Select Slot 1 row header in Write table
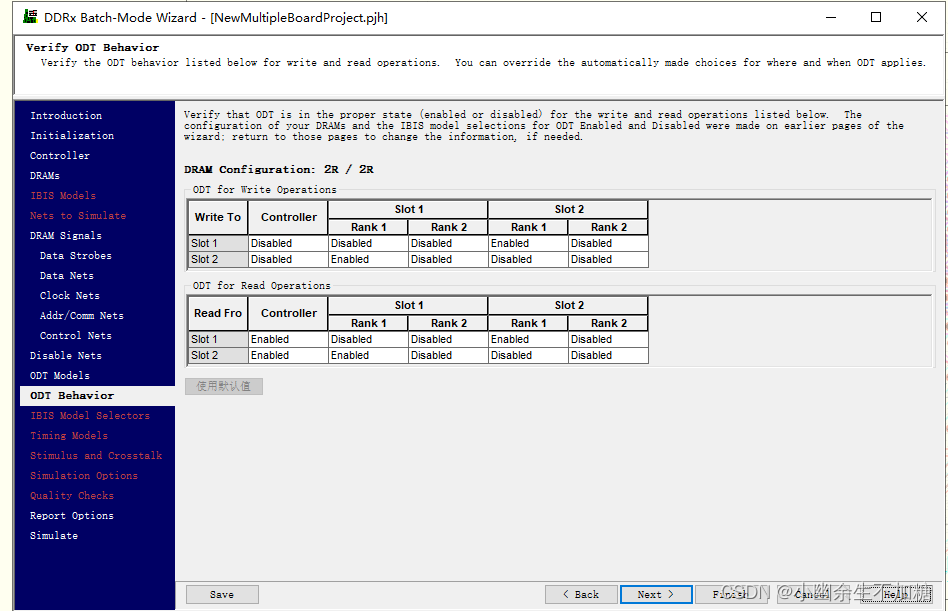The height and width of the screenshot is (611, 948). tap(218, 243)
